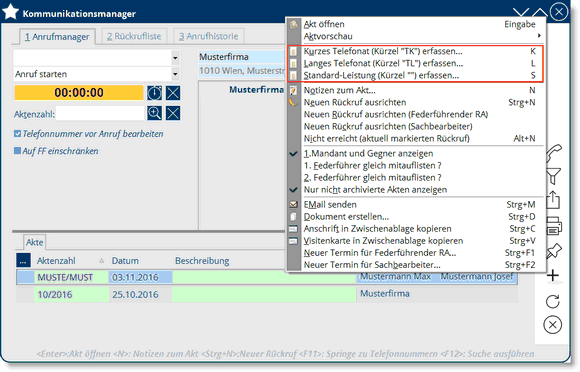Click the Musterfirma name field at the top
Image resolution: width=580 pixels, height=372 pixels.
point(242,57)
